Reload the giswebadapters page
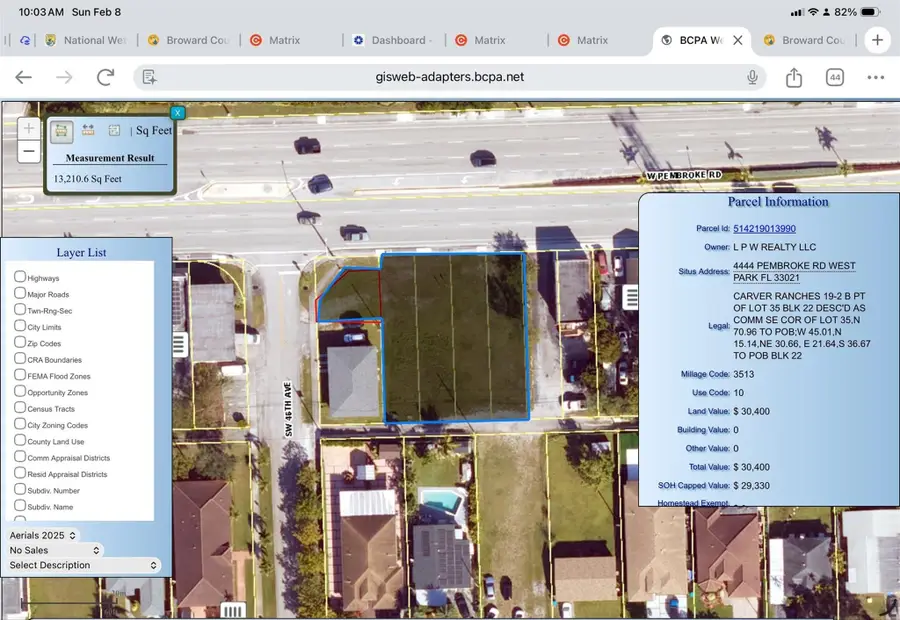The width and height of the screenshot is (900, 620). [x=105, y=76]
